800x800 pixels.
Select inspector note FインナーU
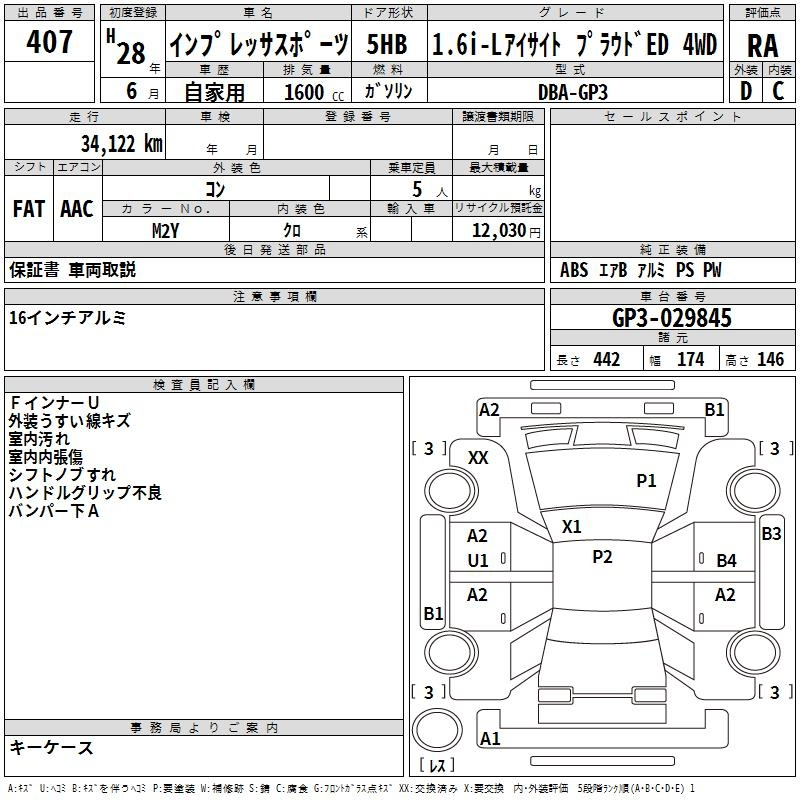[54, 403]
